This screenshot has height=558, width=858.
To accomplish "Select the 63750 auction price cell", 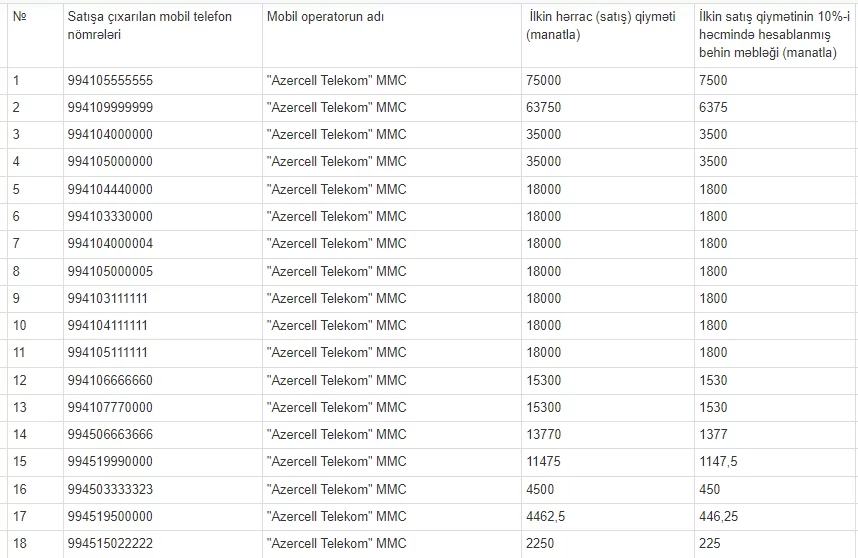I will coord(545,107).
